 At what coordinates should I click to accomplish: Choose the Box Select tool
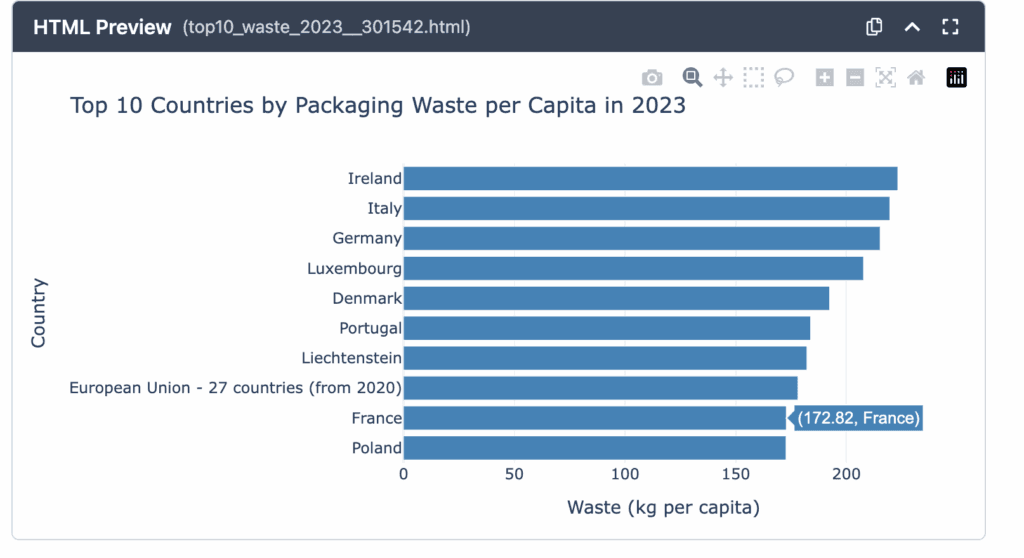(x=753, y=78)
